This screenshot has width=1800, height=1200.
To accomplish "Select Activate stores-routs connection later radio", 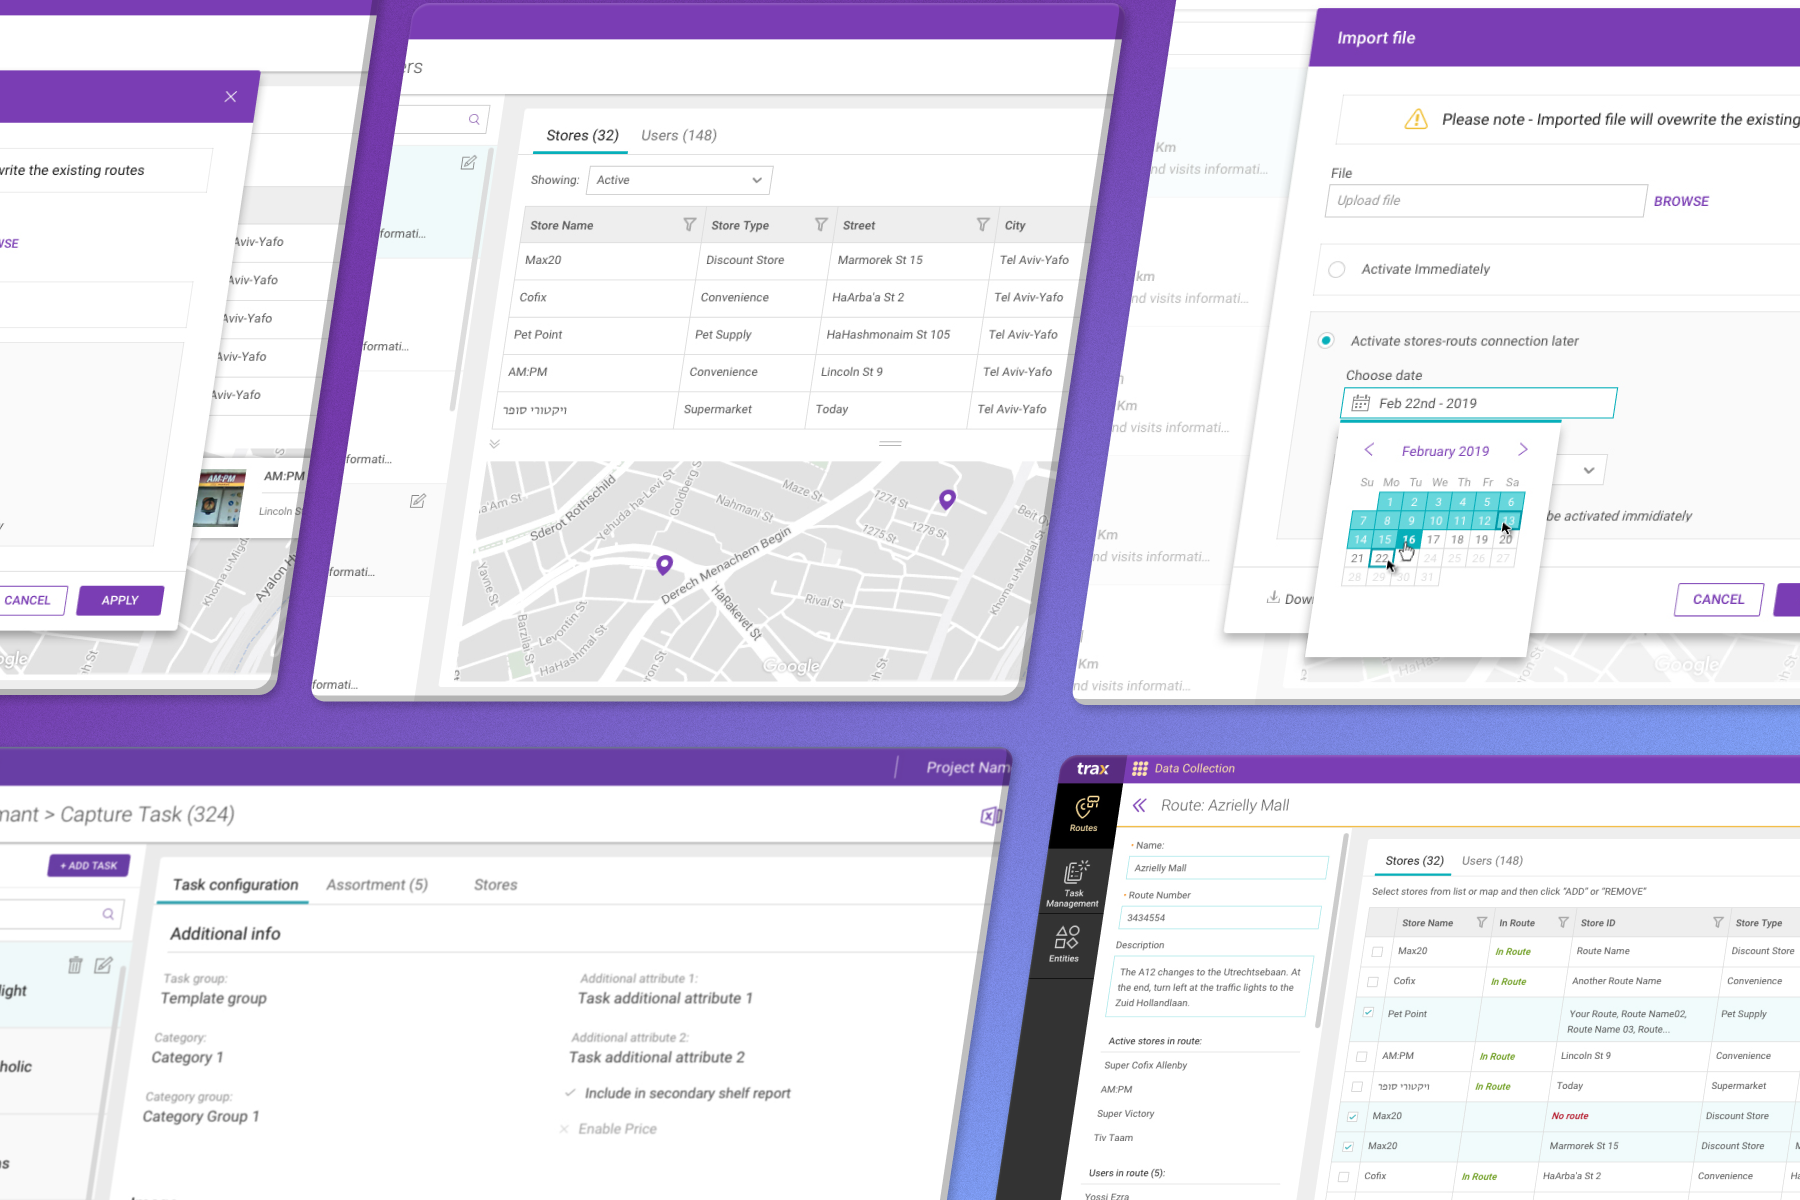I will [1326, 340].
